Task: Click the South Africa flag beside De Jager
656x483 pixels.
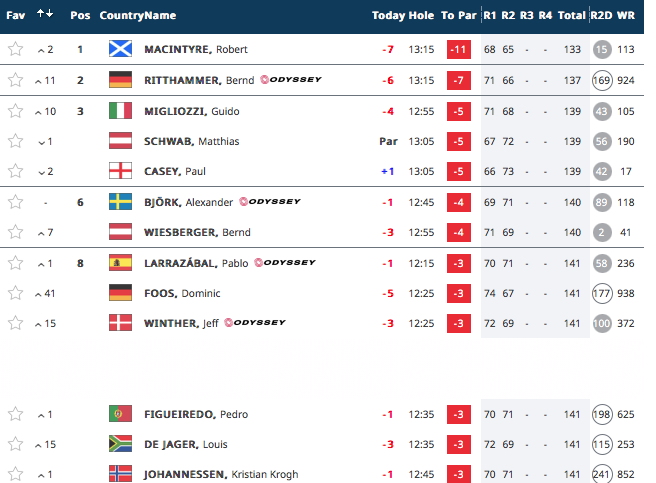Action: [120, 444]
